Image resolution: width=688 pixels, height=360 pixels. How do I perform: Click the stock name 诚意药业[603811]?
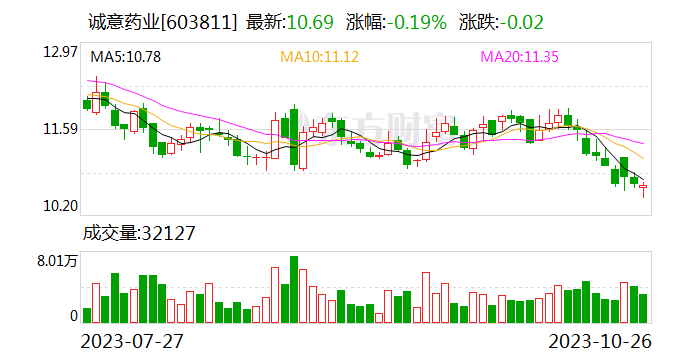click(x=163, y=22)
